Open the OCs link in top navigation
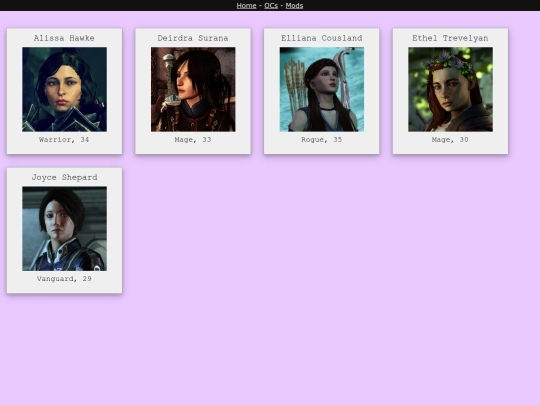This screenshot has height=405, width=540. (x=271, y=6)
